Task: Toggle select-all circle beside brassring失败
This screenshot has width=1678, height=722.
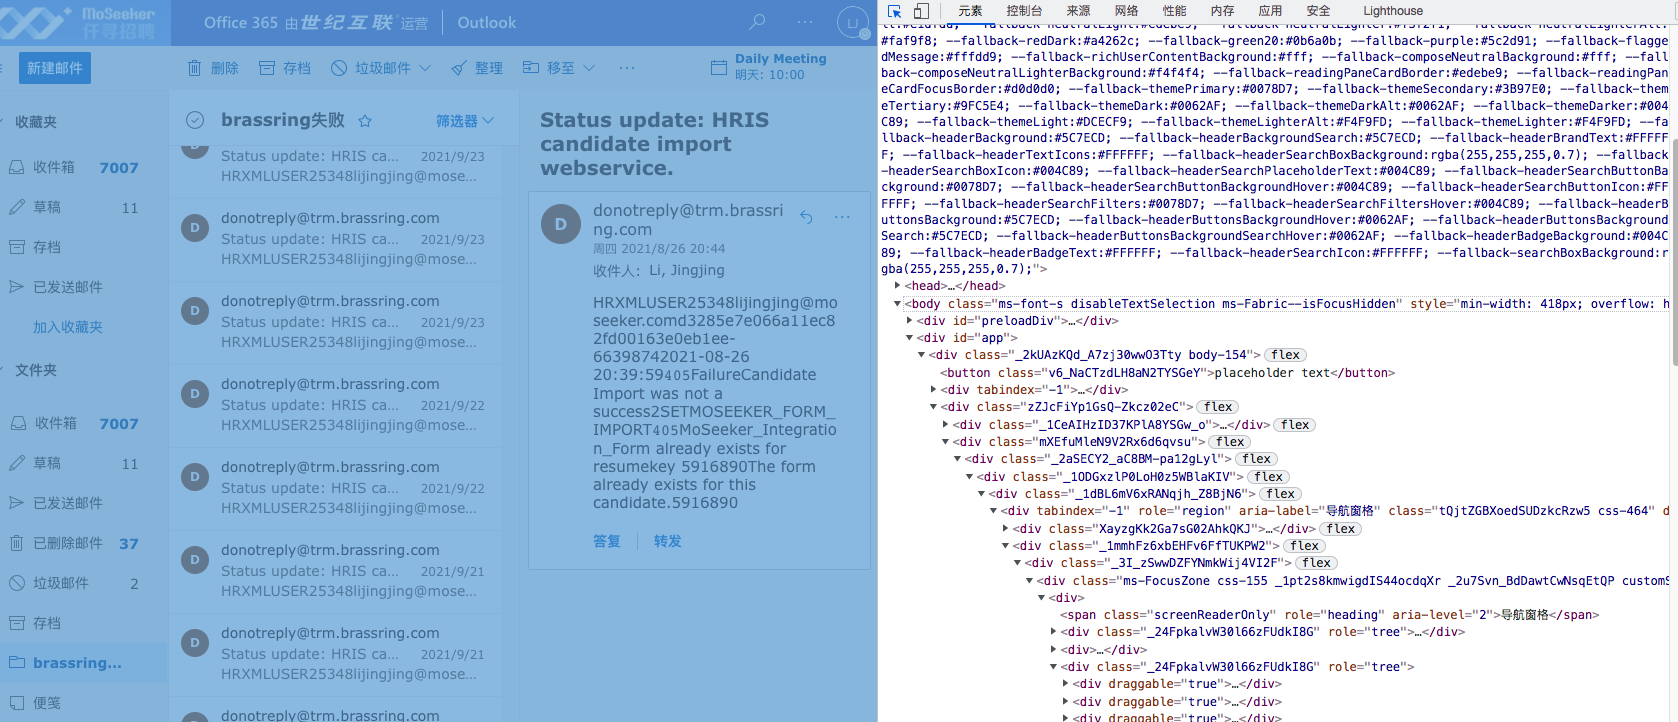Action: [195, 120]
